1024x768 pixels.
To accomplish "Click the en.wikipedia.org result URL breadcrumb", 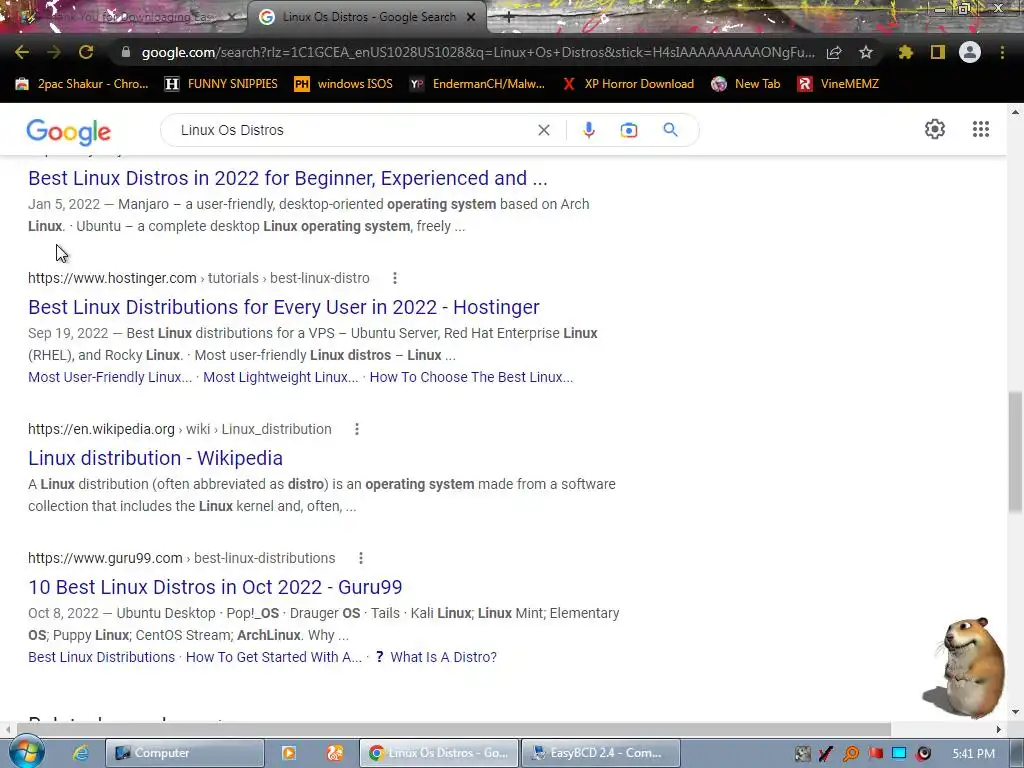I will coord(180,429).
